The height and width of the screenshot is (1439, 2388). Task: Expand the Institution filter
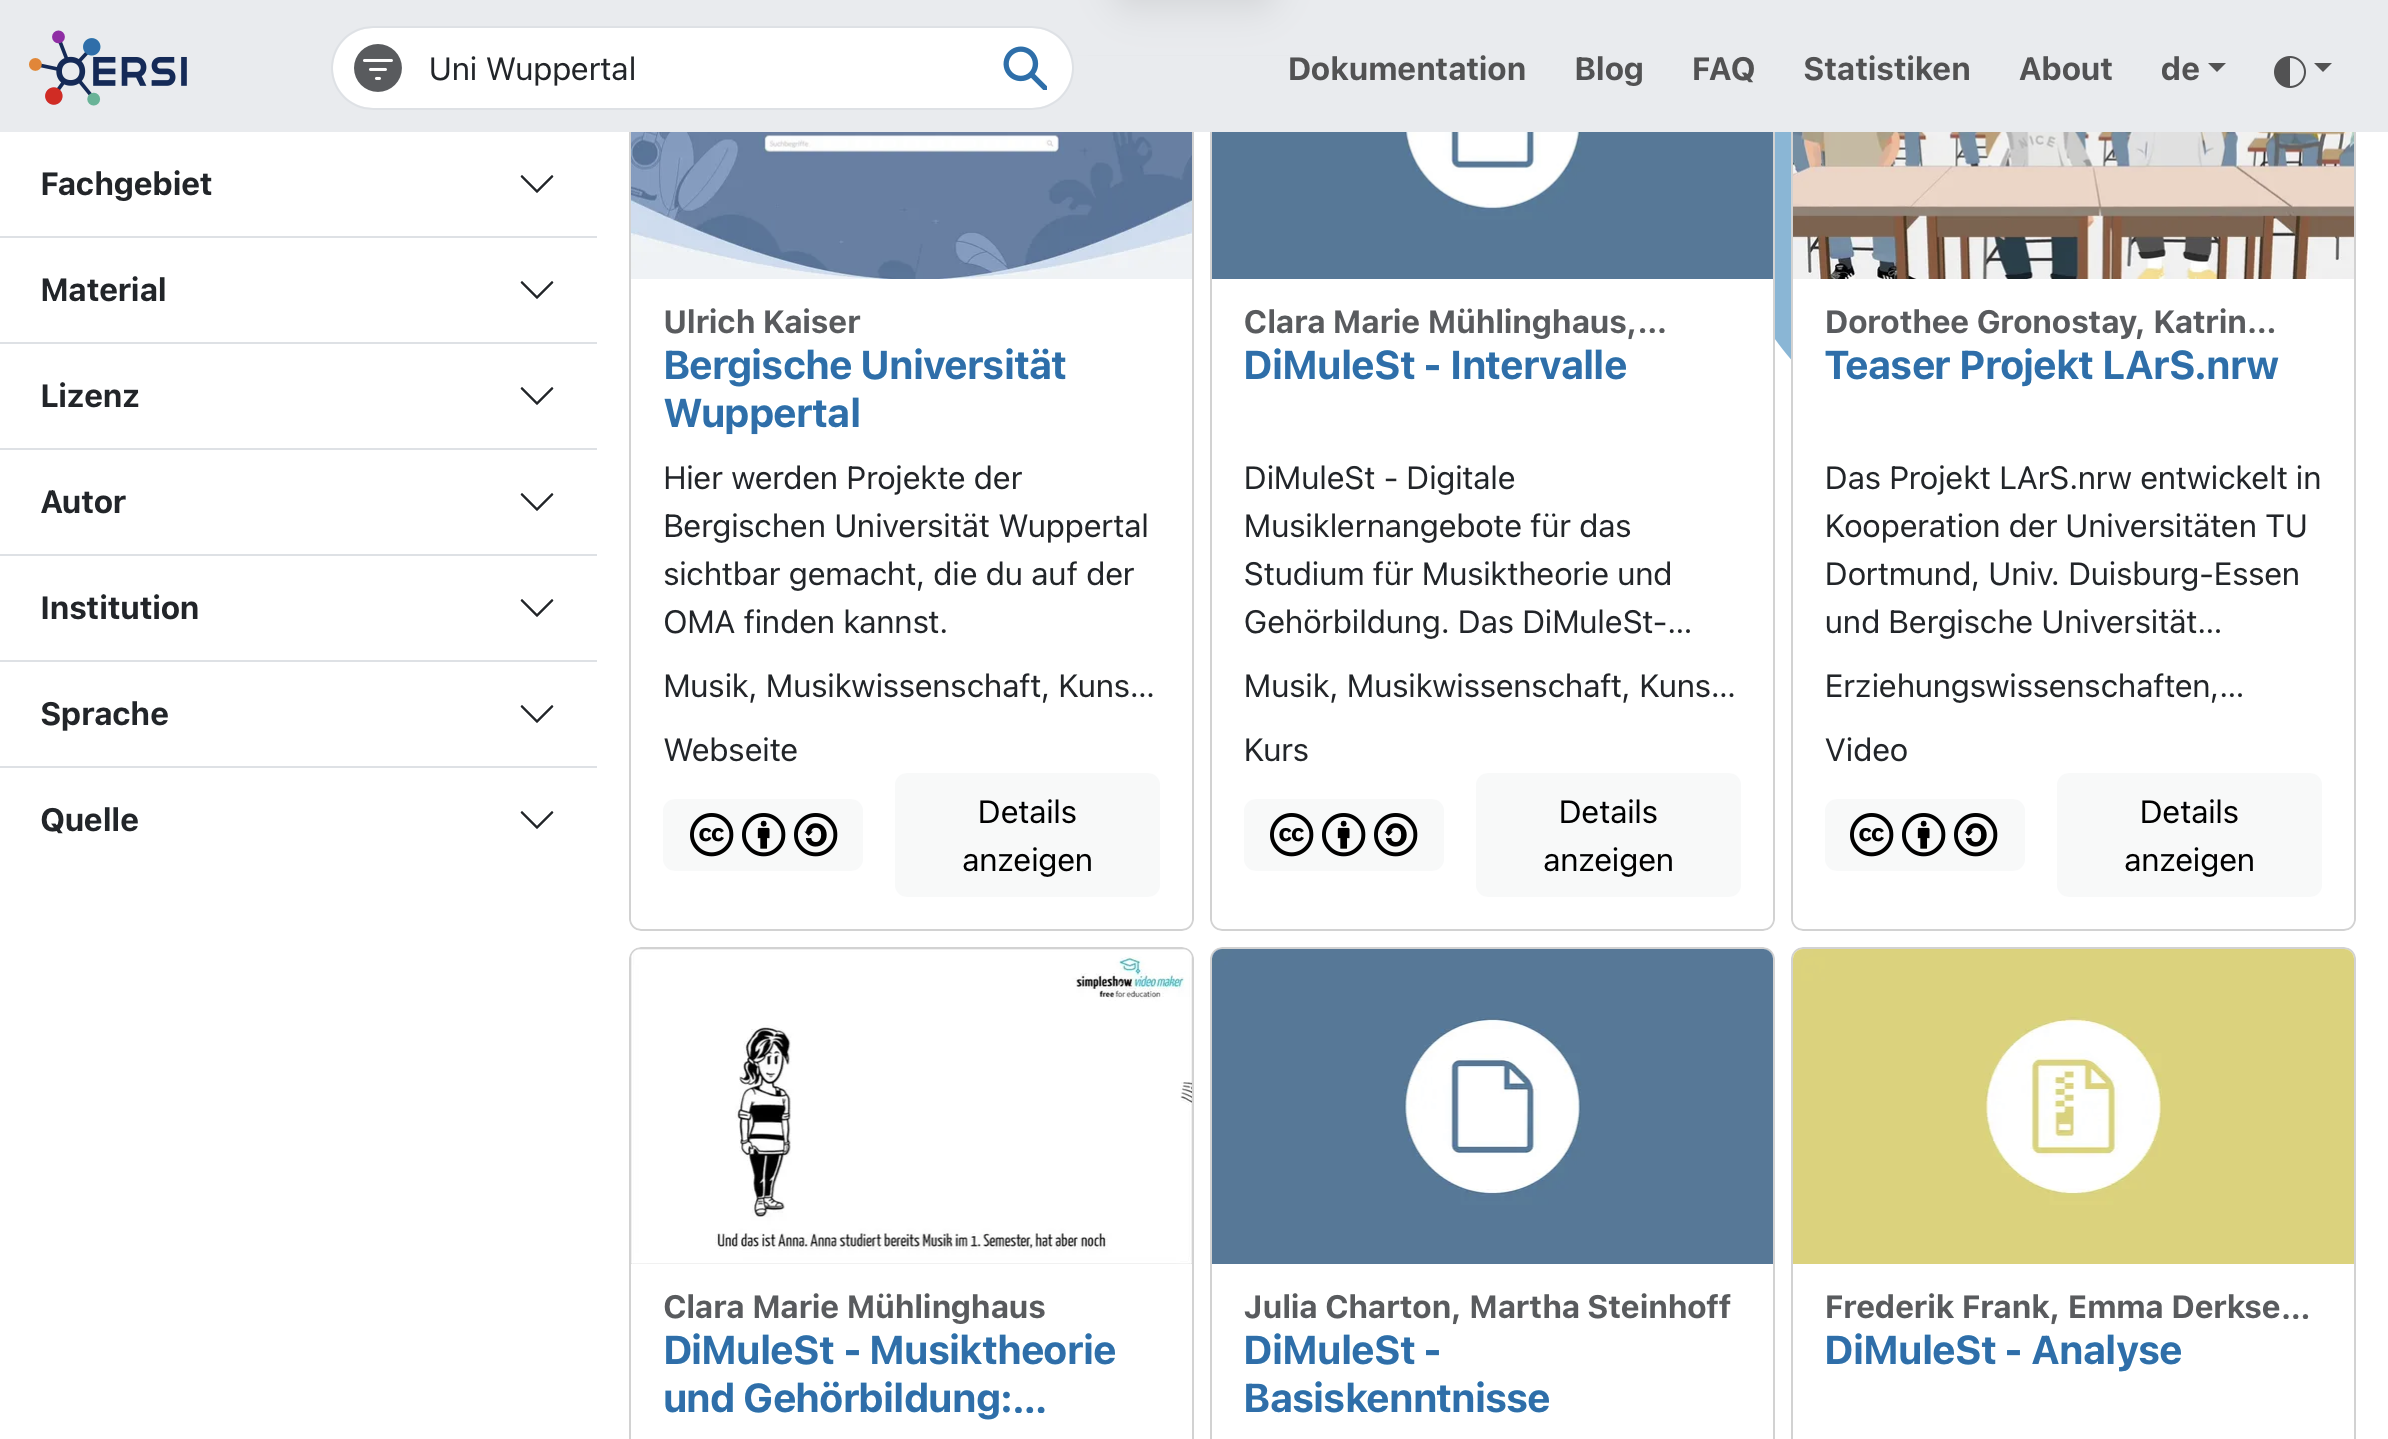298,608
